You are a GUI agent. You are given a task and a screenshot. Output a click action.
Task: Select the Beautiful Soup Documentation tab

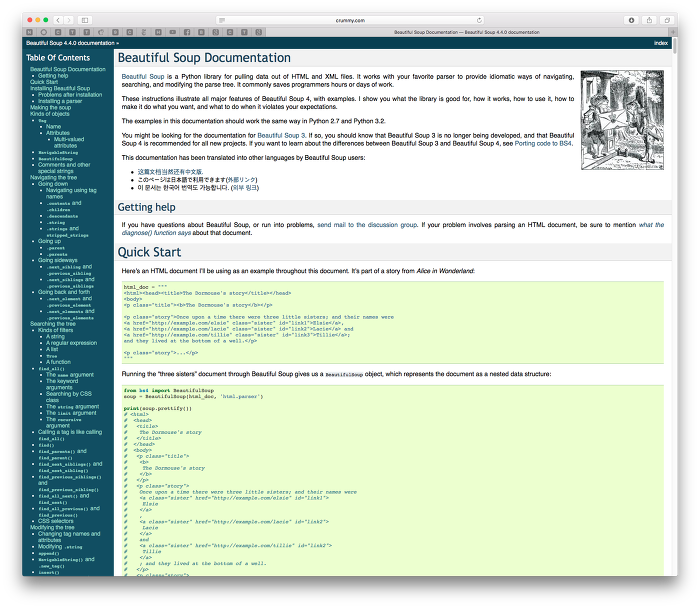pos(467,32)
